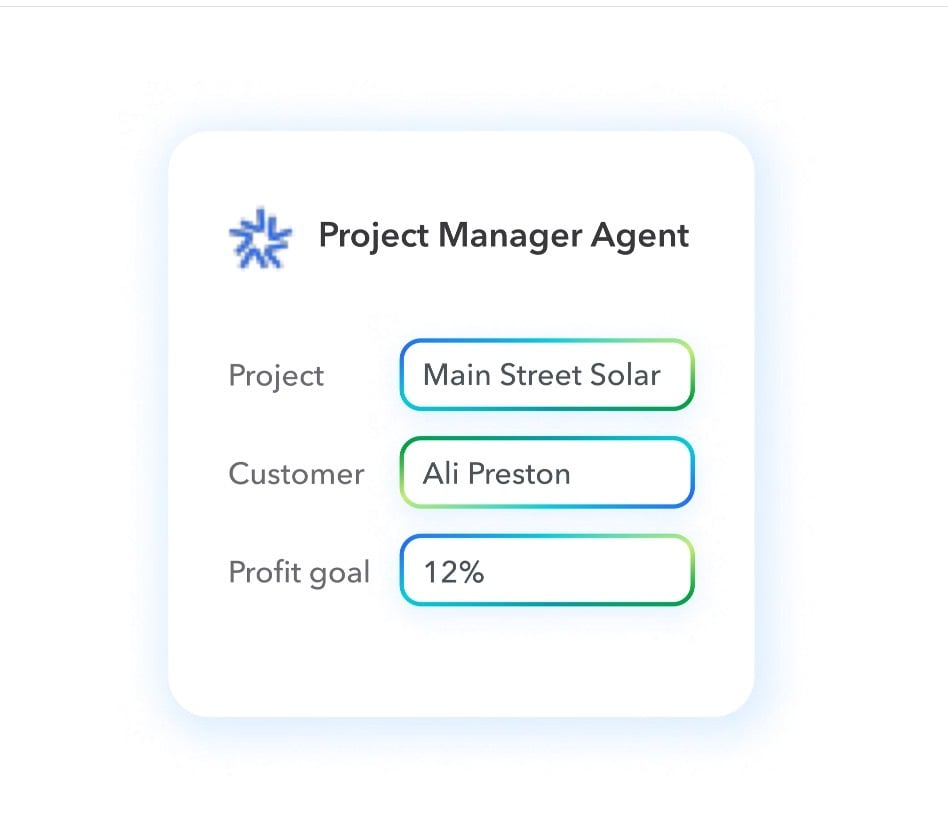Click the word Solar in Project field
This screenshot has width=948, height=822.
(626, 375)
